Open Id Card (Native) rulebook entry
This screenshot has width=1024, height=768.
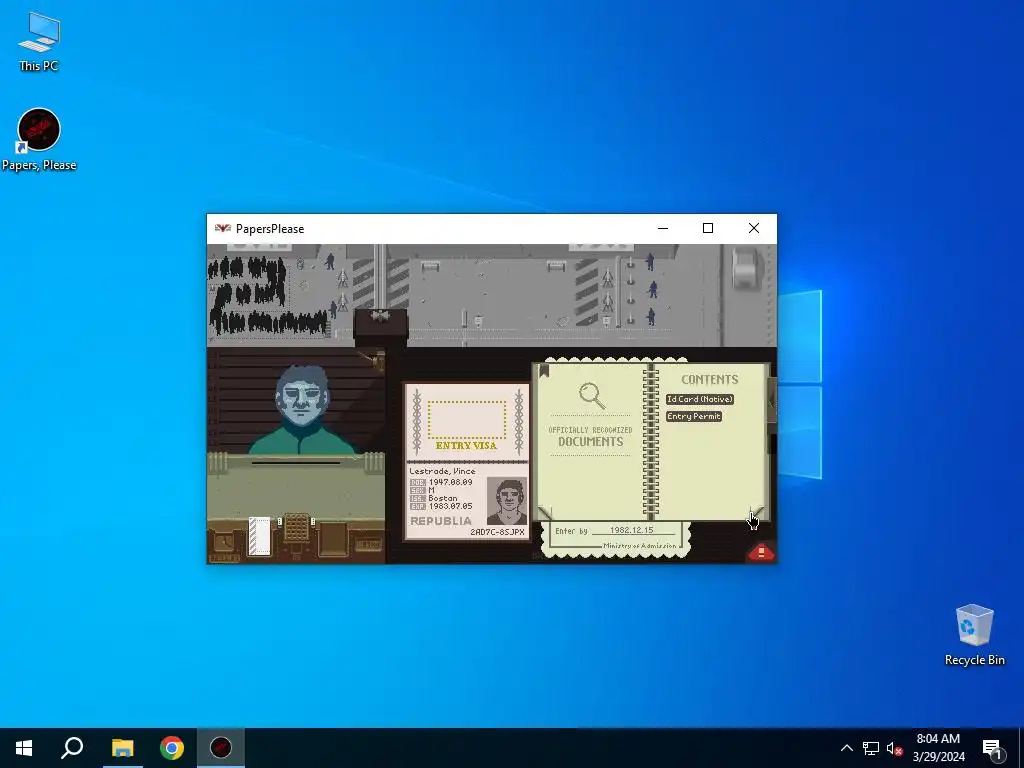[x=699, y=399]
